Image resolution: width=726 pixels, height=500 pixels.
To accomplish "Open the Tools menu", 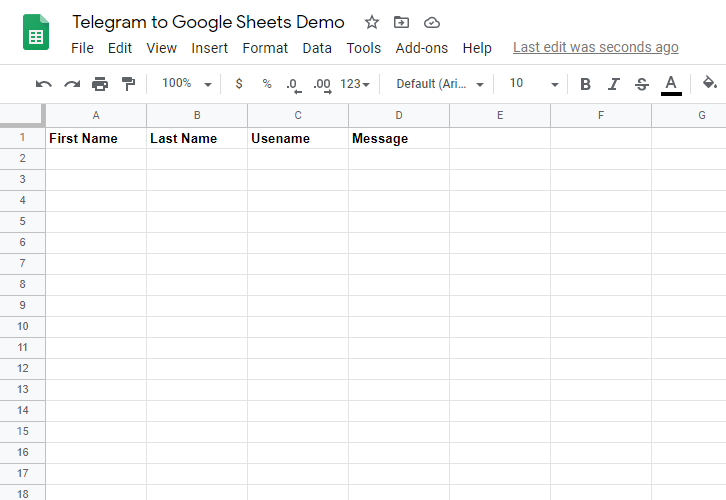I will tap(363, 48).
